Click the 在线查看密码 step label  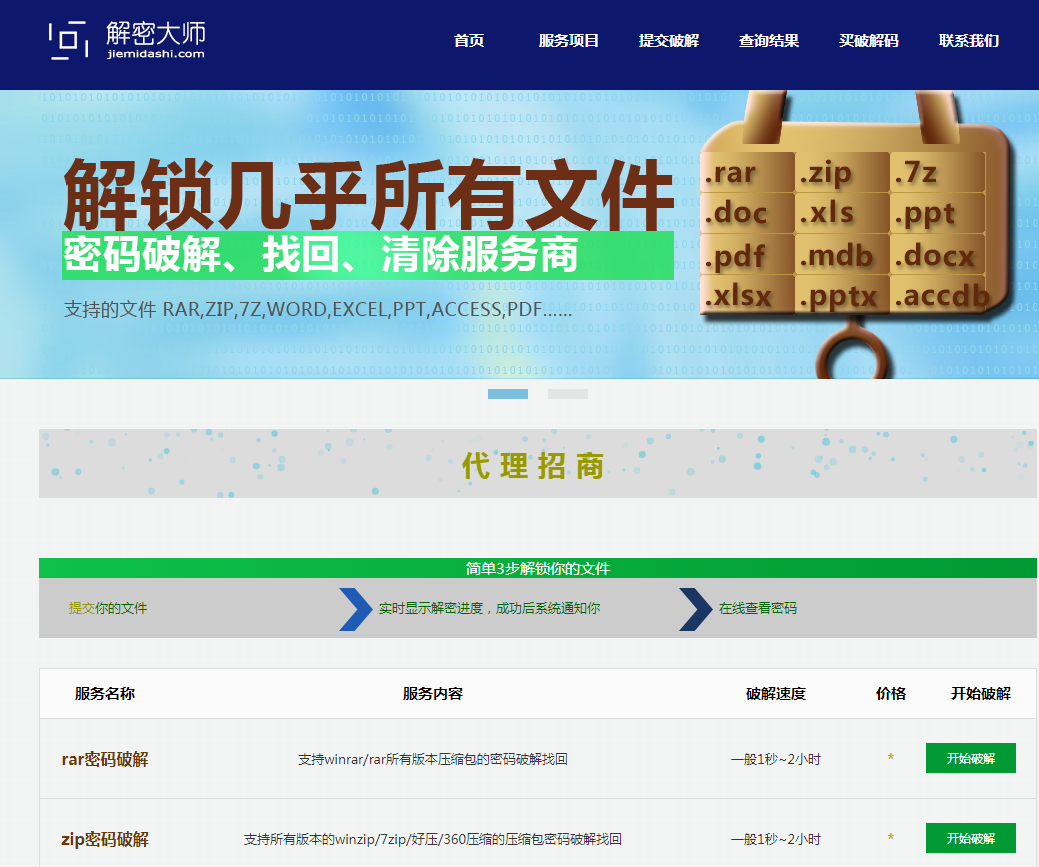tap(761, 607)
